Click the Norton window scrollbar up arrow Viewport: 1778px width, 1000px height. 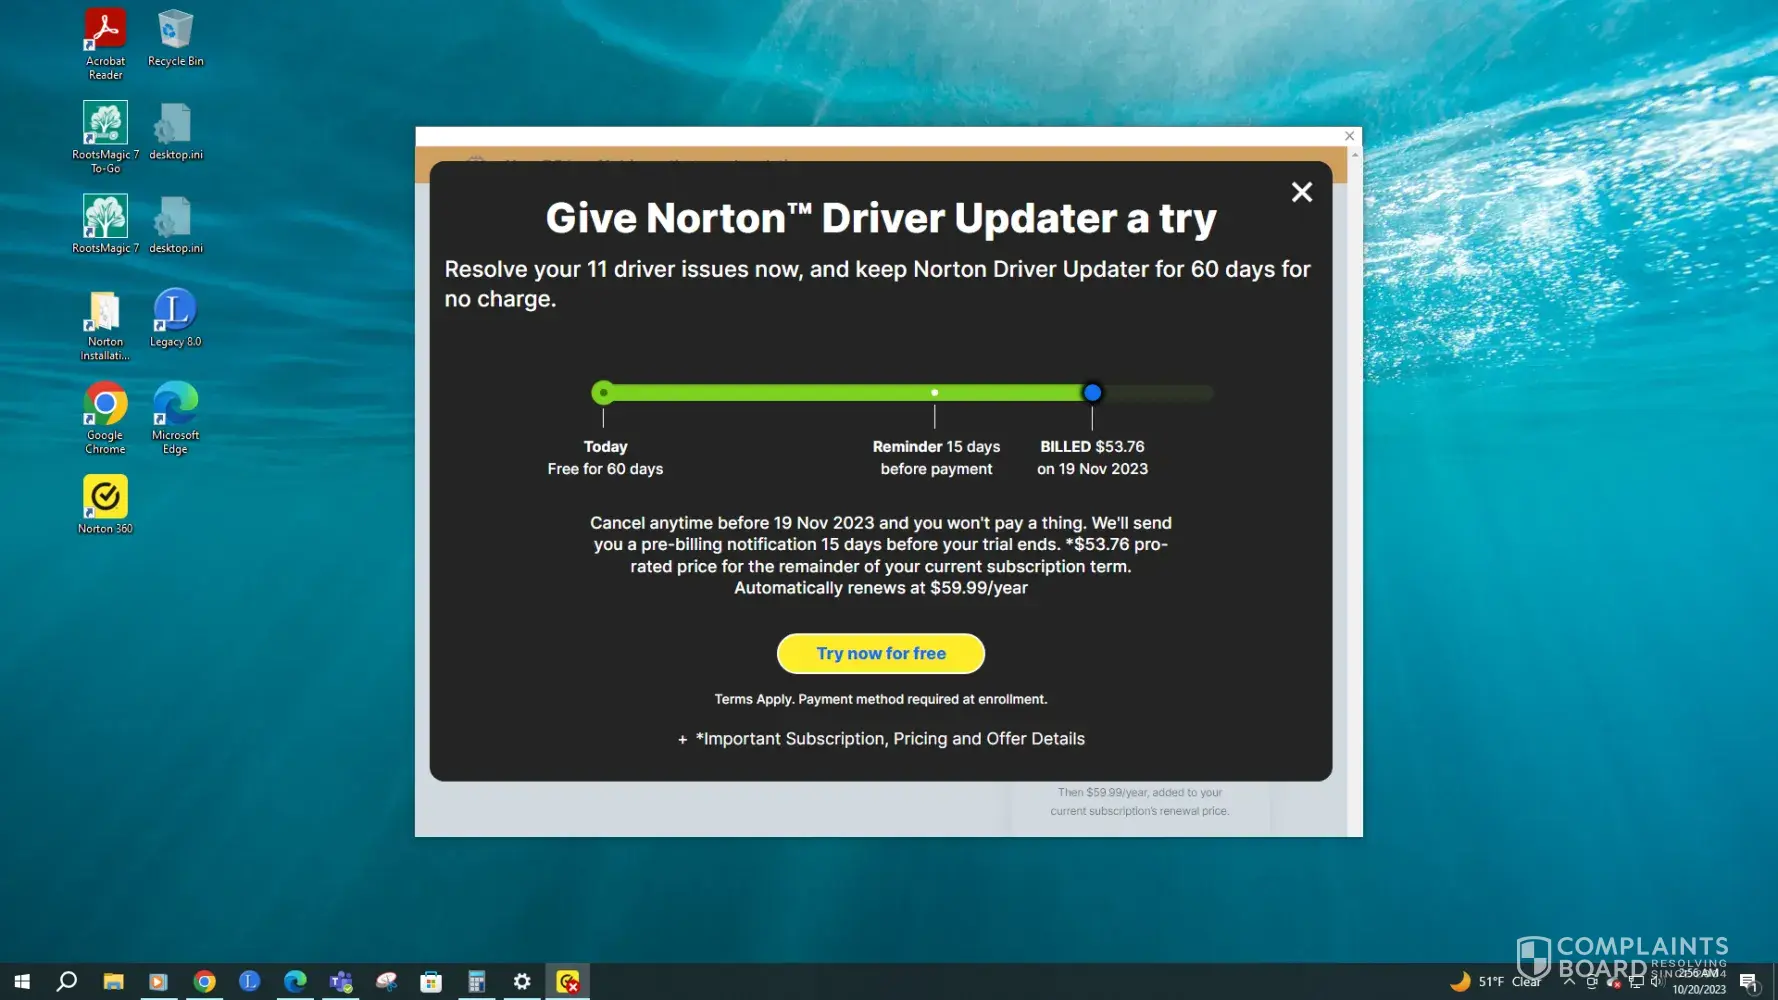click(1355, 155)
